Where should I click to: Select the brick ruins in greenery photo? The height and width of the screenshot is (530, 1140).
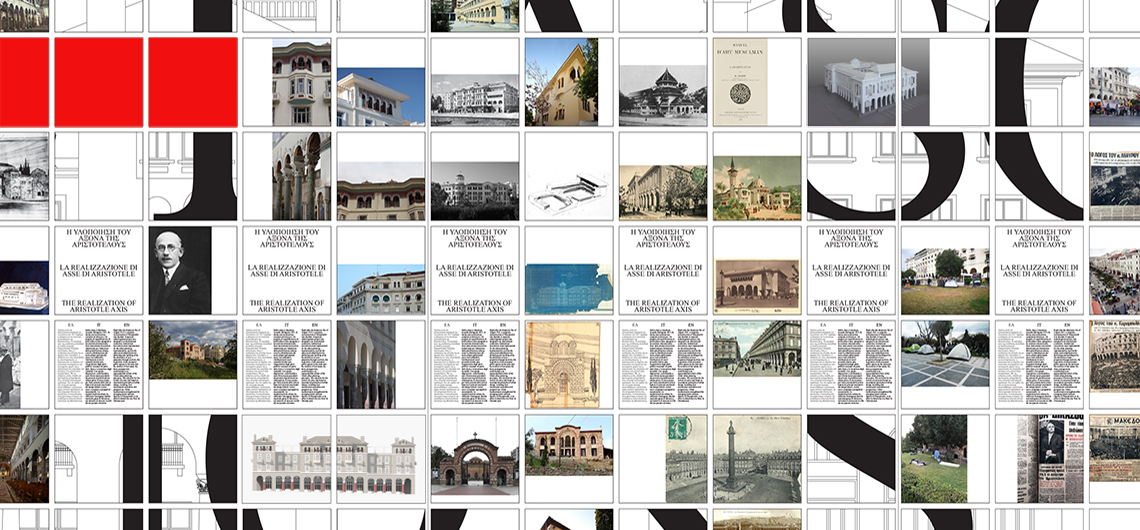click(x=193, y=350)
